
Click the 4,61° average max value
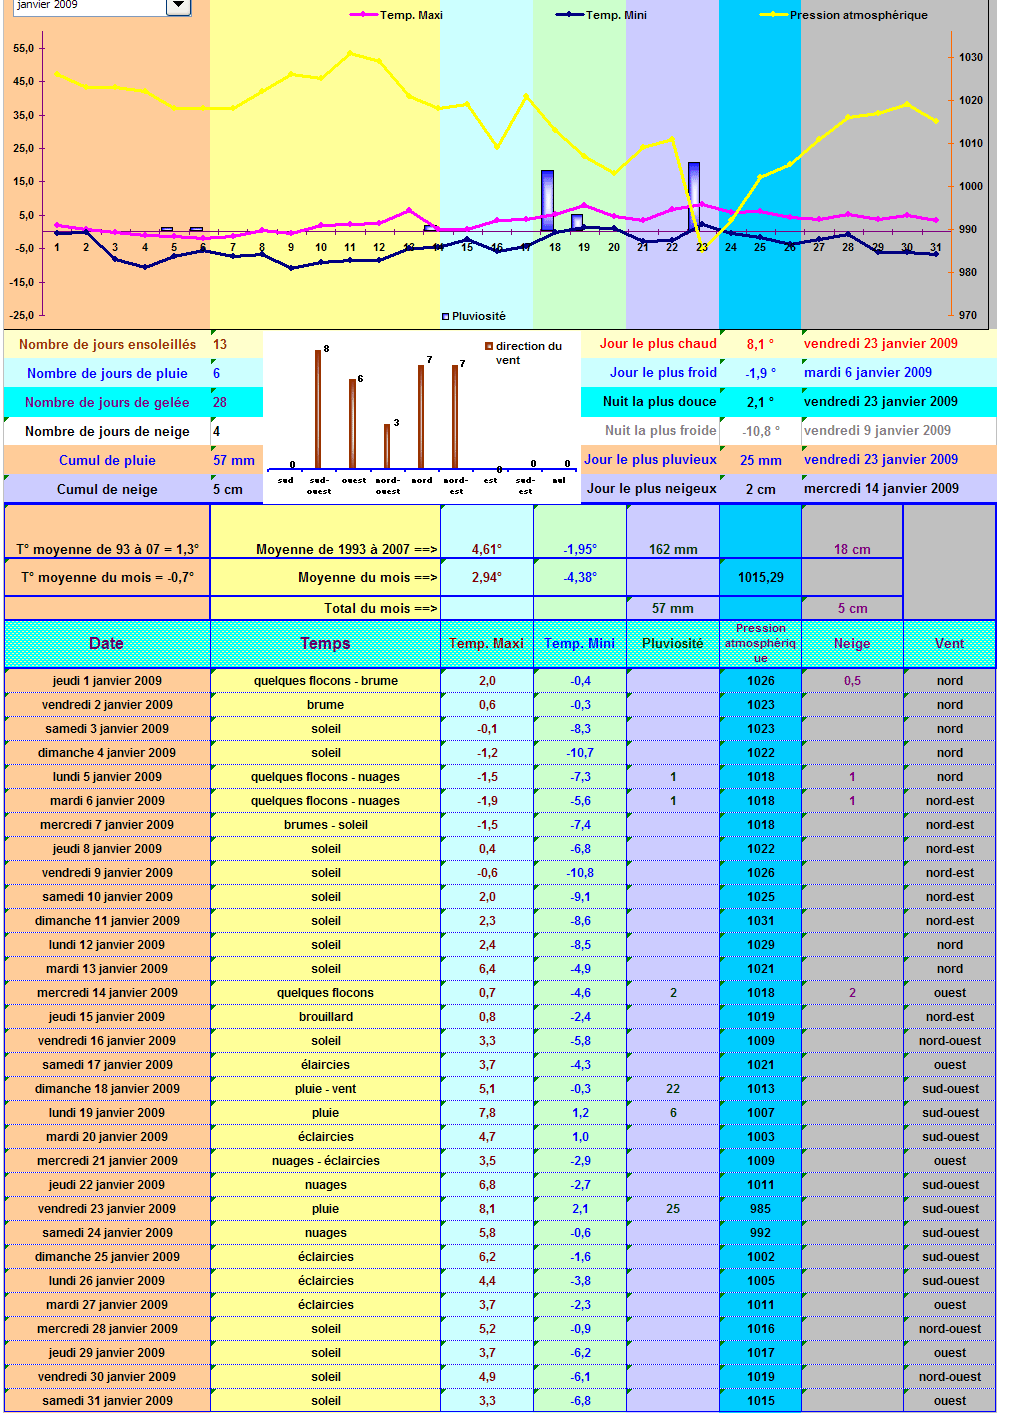click(x=487, y=549)
